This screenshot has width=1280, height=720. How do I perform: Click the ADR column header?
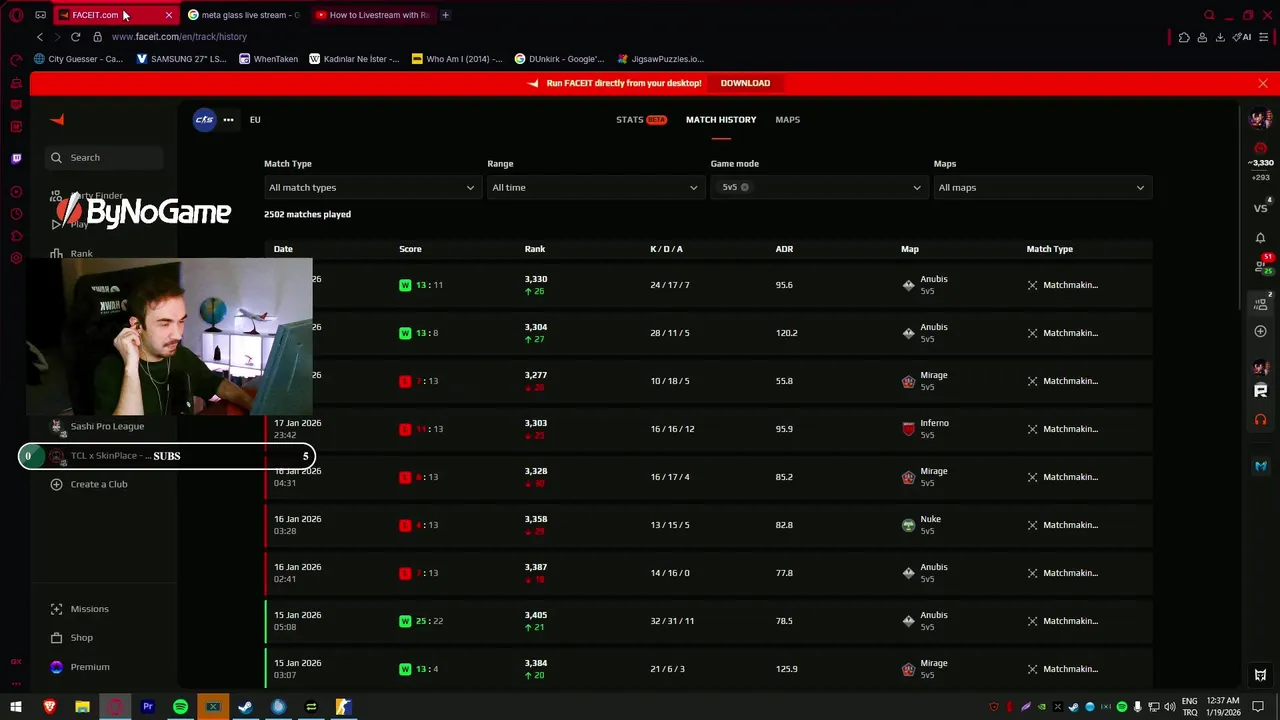click(784, 249)
